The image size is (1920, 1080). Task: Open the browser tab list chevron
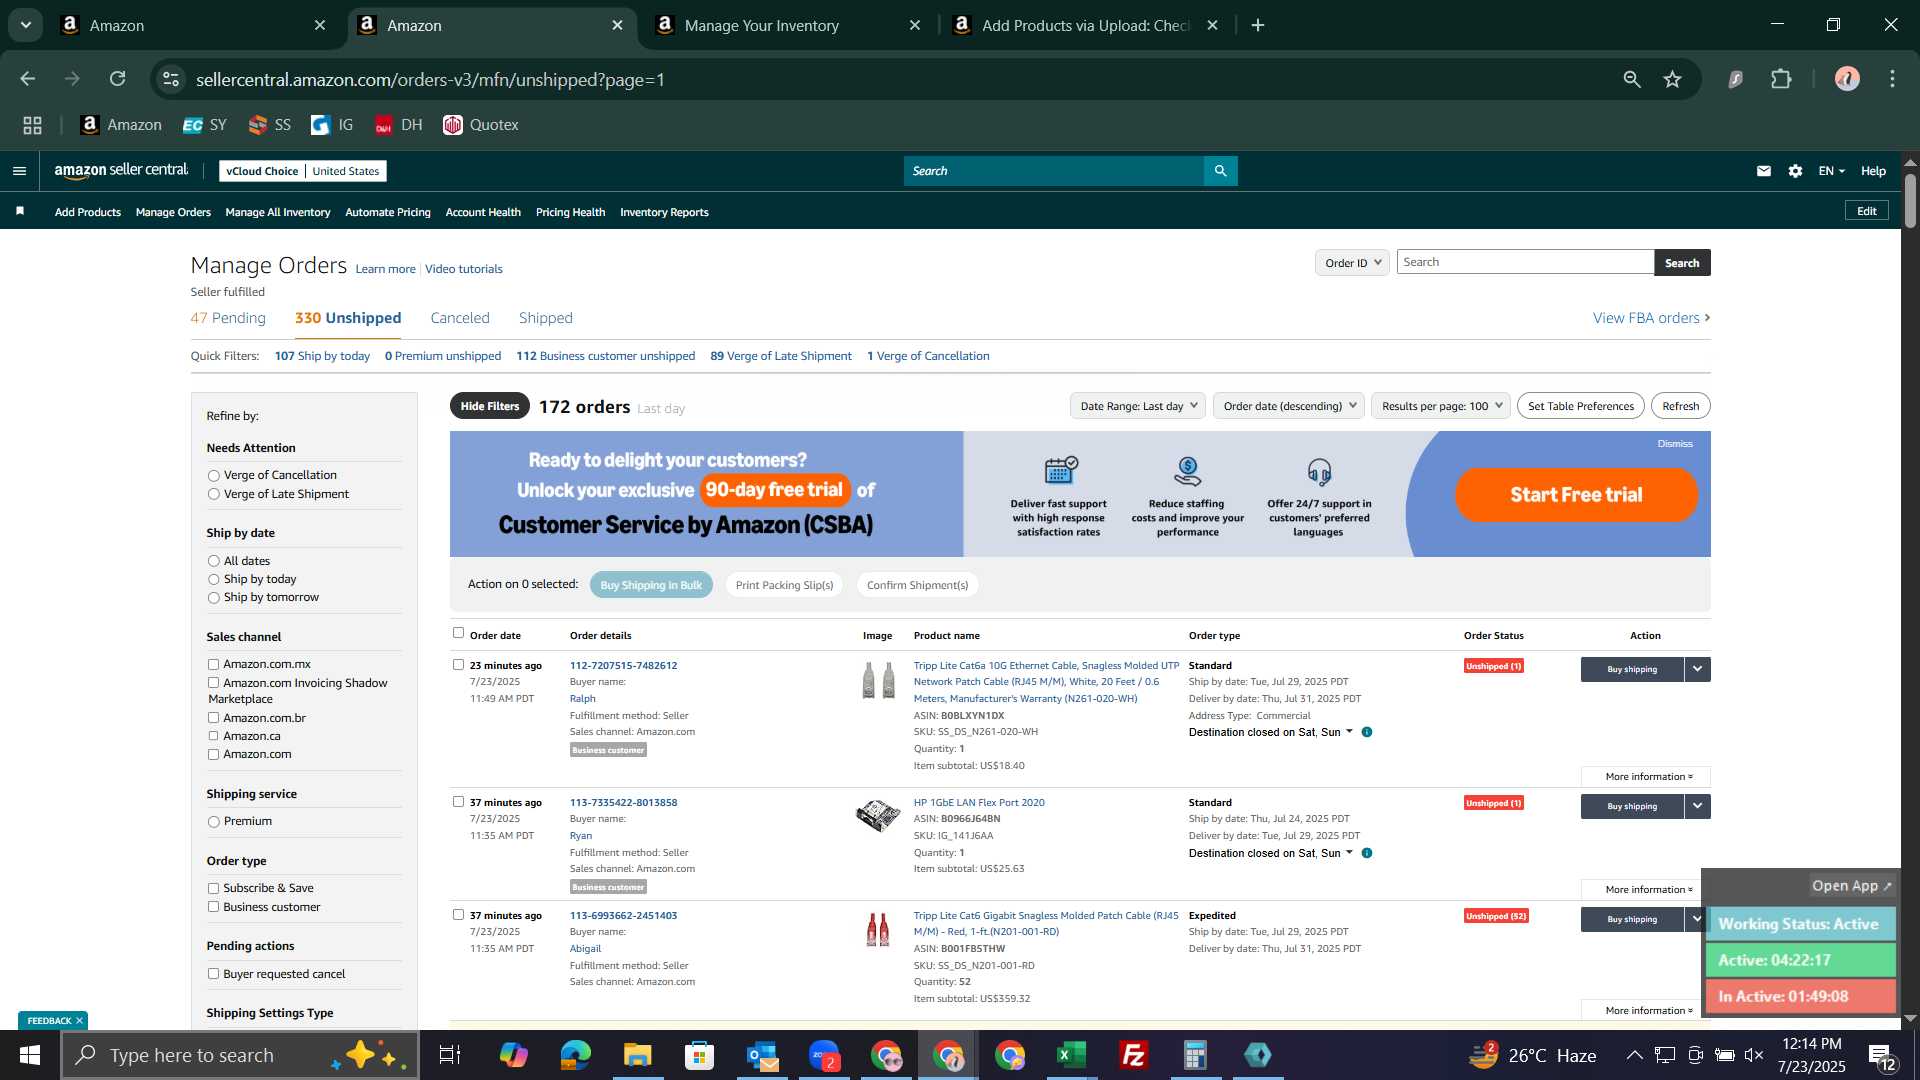[26, 25]
